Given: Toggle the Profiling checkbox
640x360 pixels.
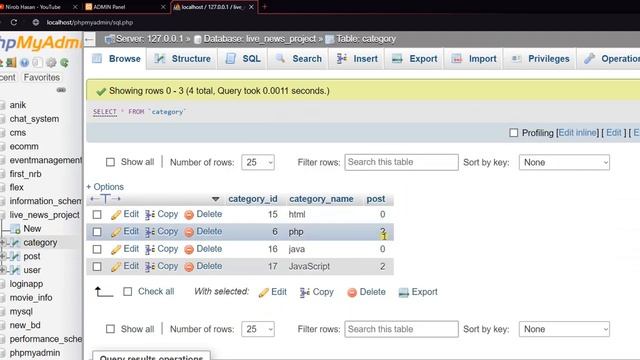Looking at the screenshot, I should [513, 133].
